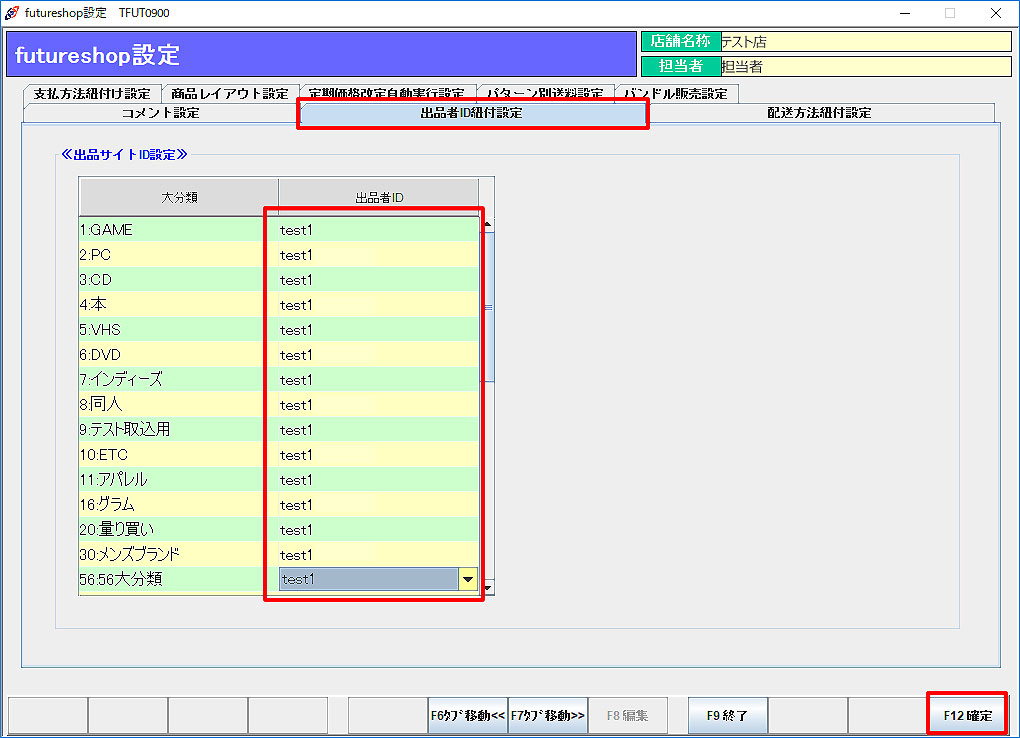Select the 出品者ID cell for 1:GAME
The height and width of the screenshot is (738, 1020).
click(x=378, y=230)
